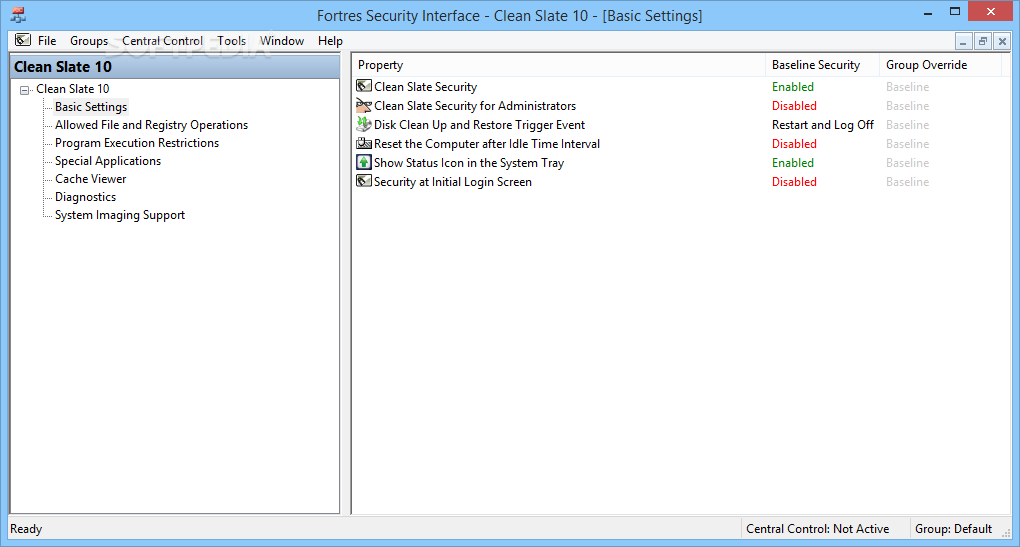Select the Clean Slate 10 root tree item
1020x547 pixels.
coord(73,88)
